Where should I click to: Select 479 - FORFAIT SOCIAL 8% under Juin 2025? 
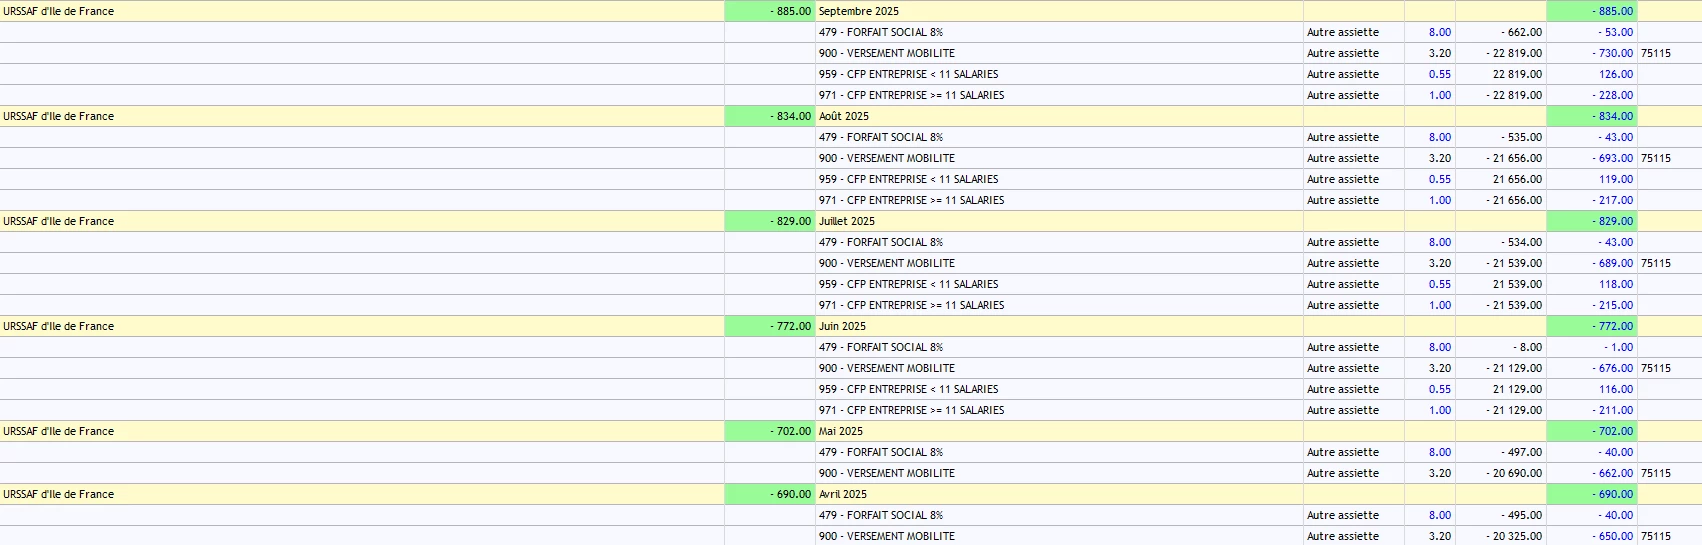click(x=1059, y=347)
